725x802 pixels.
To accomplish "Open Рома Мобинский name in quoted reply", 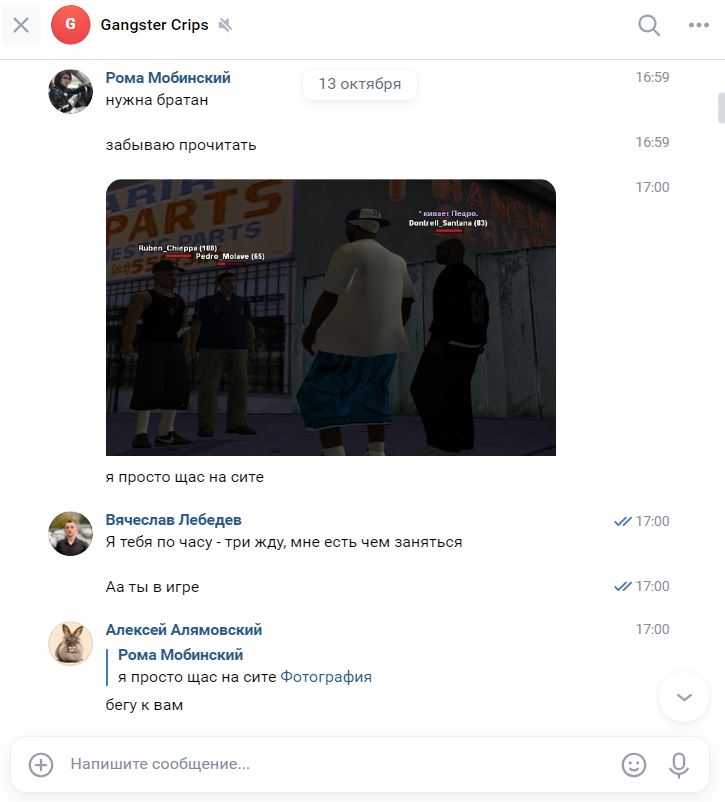I will [181, 655].
